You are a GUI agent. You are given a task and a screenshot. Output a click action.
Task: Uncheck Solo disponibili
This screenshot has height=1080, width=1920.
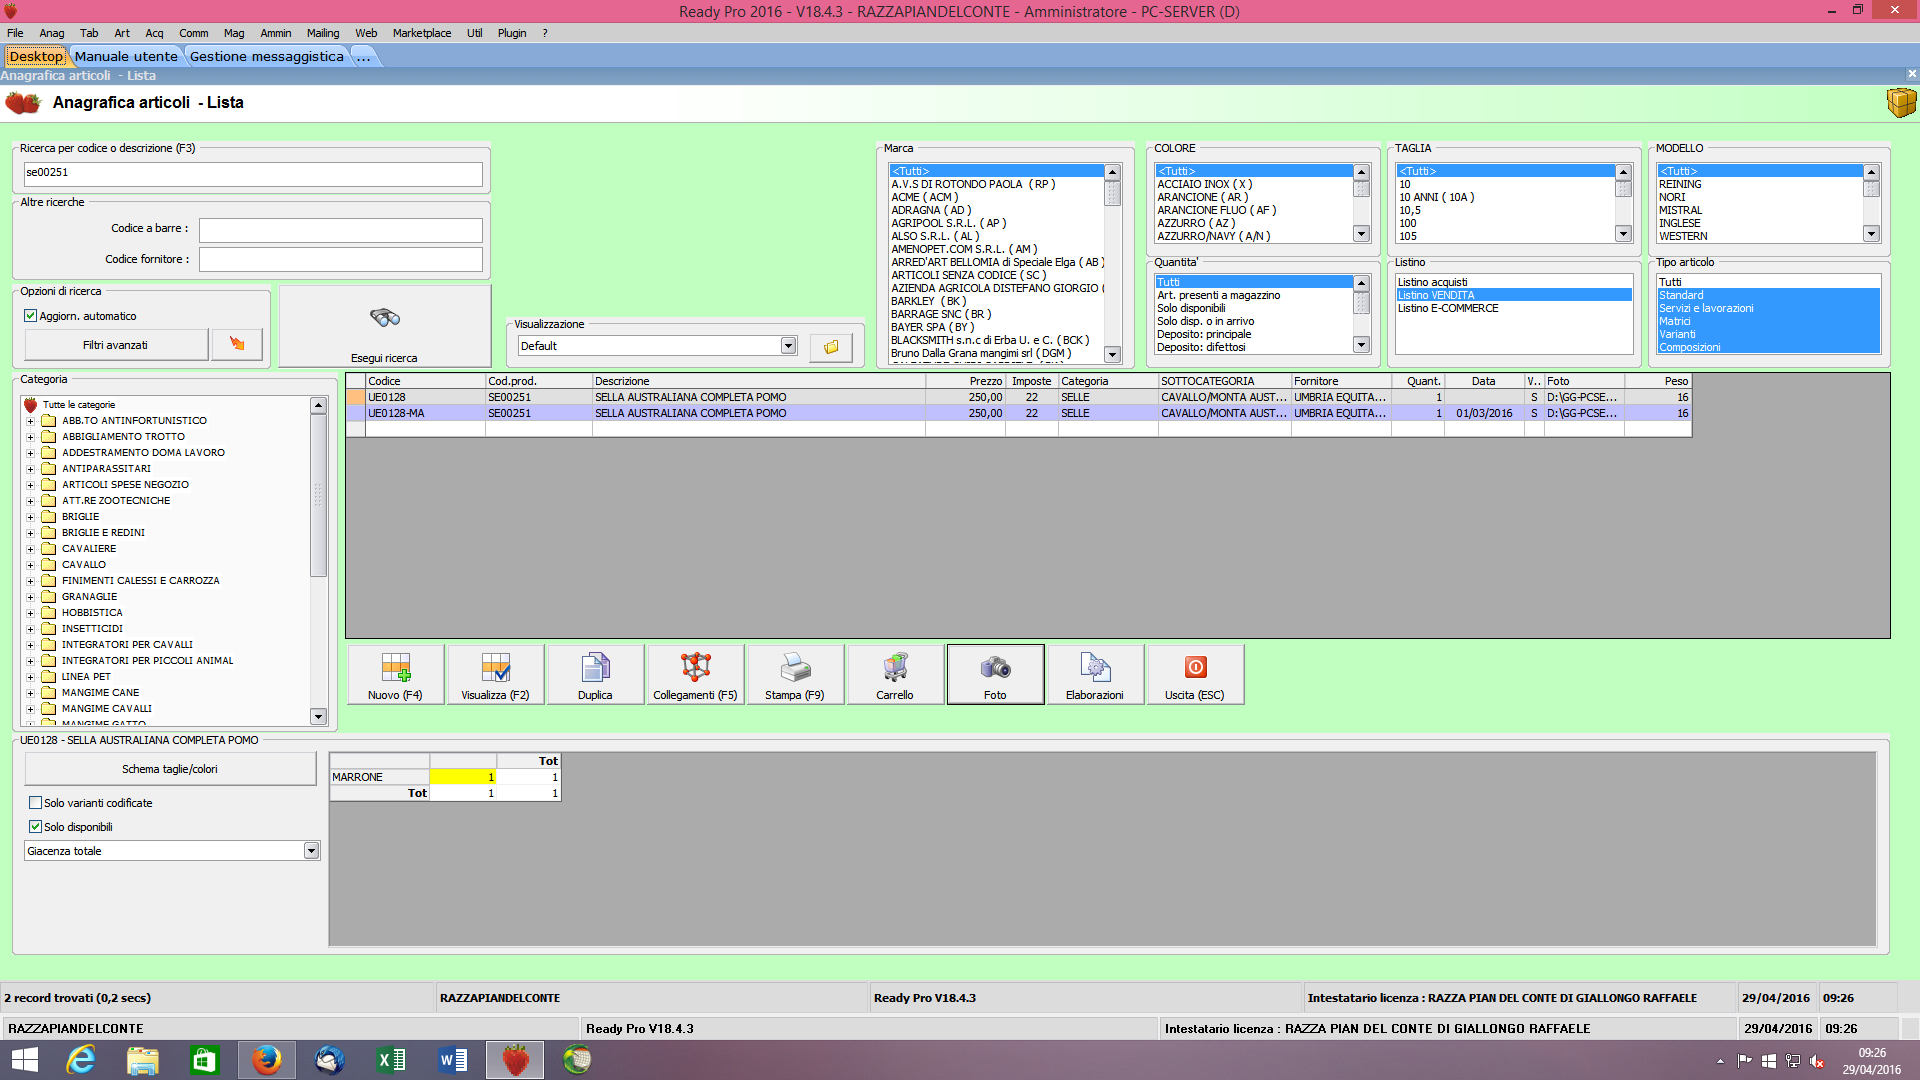coord(36,827)
